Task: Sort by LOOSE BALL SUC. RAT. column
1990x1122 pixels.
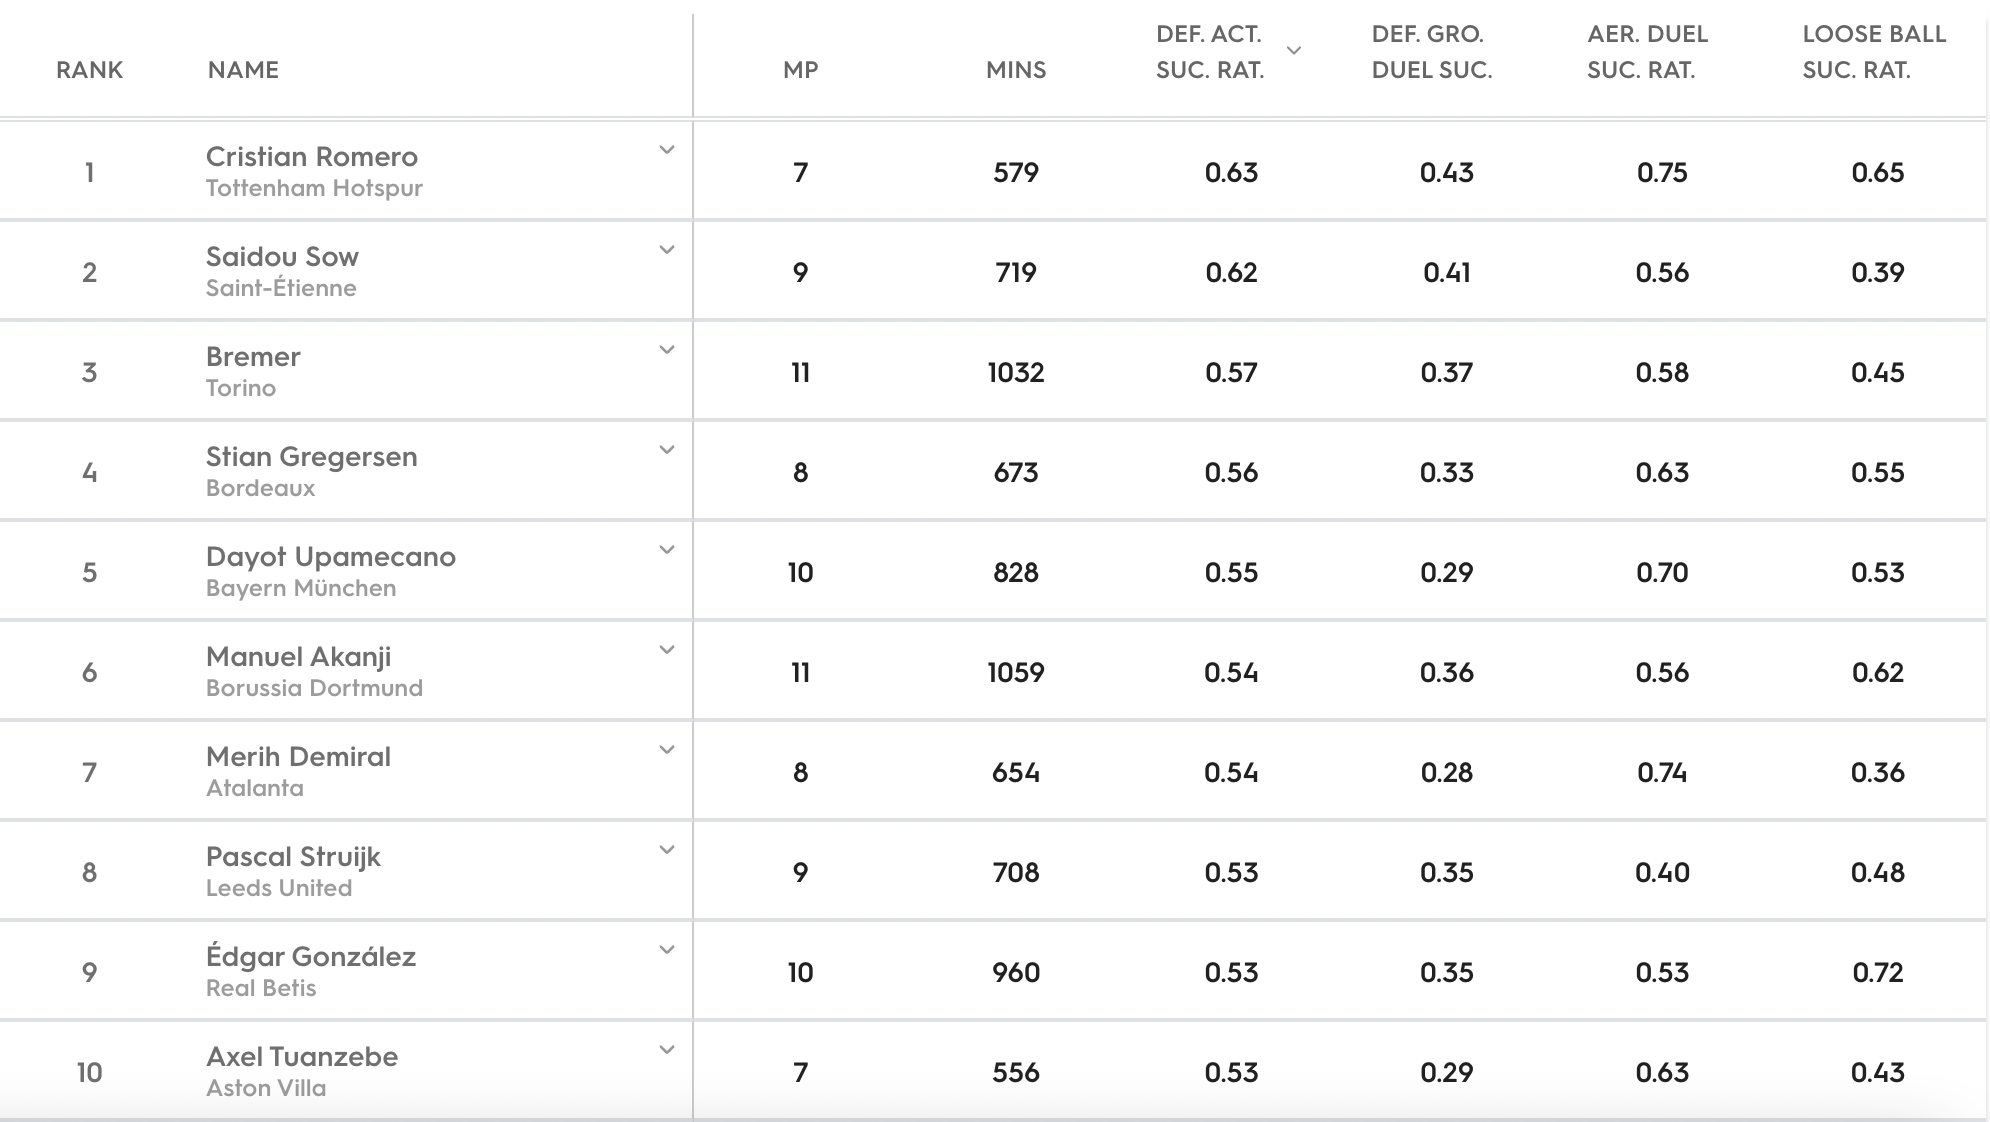Action: click(1874, 52)
